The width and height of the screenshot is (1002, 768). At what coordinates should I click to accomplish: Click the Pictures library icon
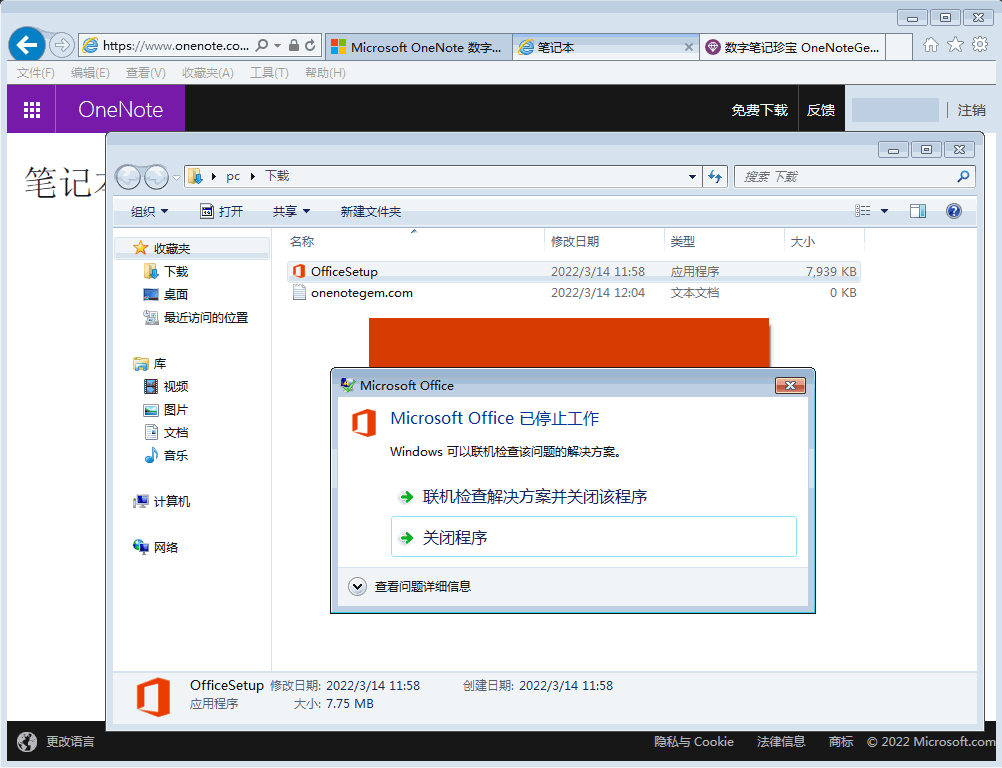tap(151, 410)
